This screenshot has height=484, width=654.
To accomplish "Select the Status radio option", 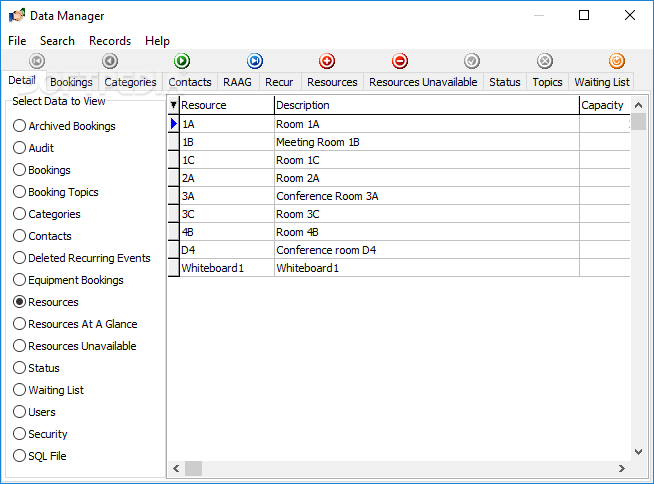I will click(x=19, y=368).
